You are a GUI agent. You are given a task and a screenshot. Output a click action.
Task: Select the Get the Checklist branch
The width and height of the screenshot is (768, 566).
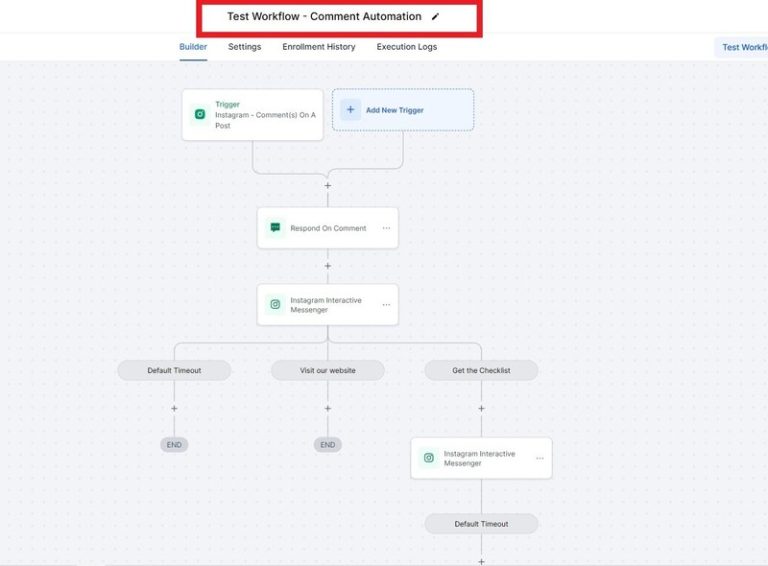481,370
